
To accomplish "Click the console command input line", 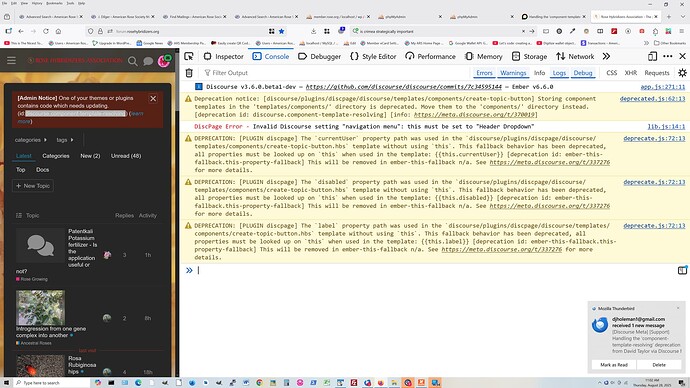I will click(x=436, y=270).
